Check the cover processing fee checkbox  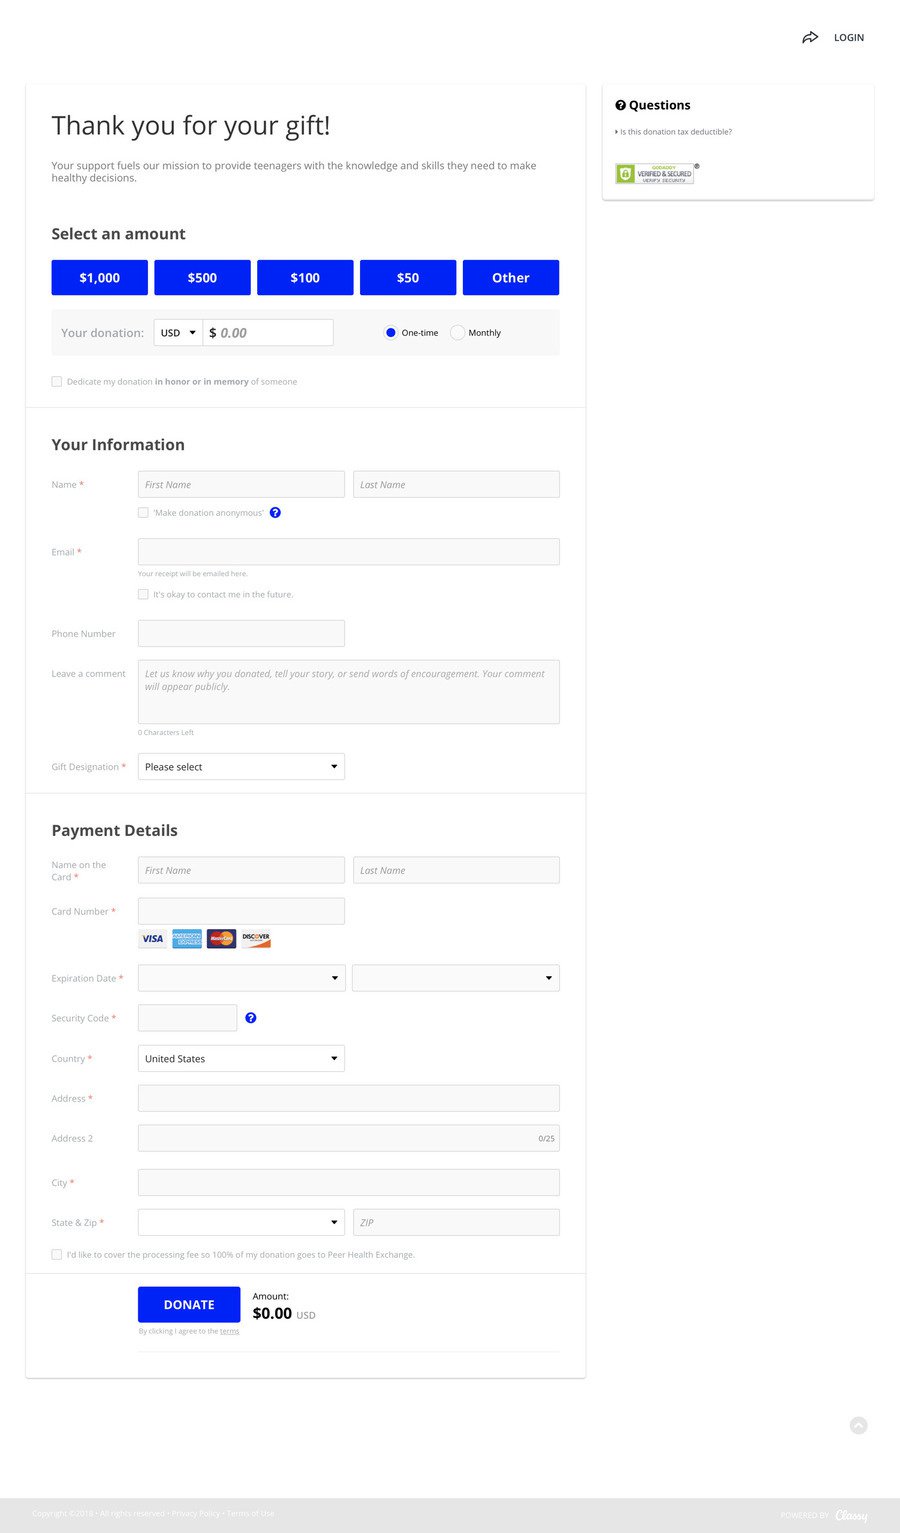click(x=57, y=1254)
